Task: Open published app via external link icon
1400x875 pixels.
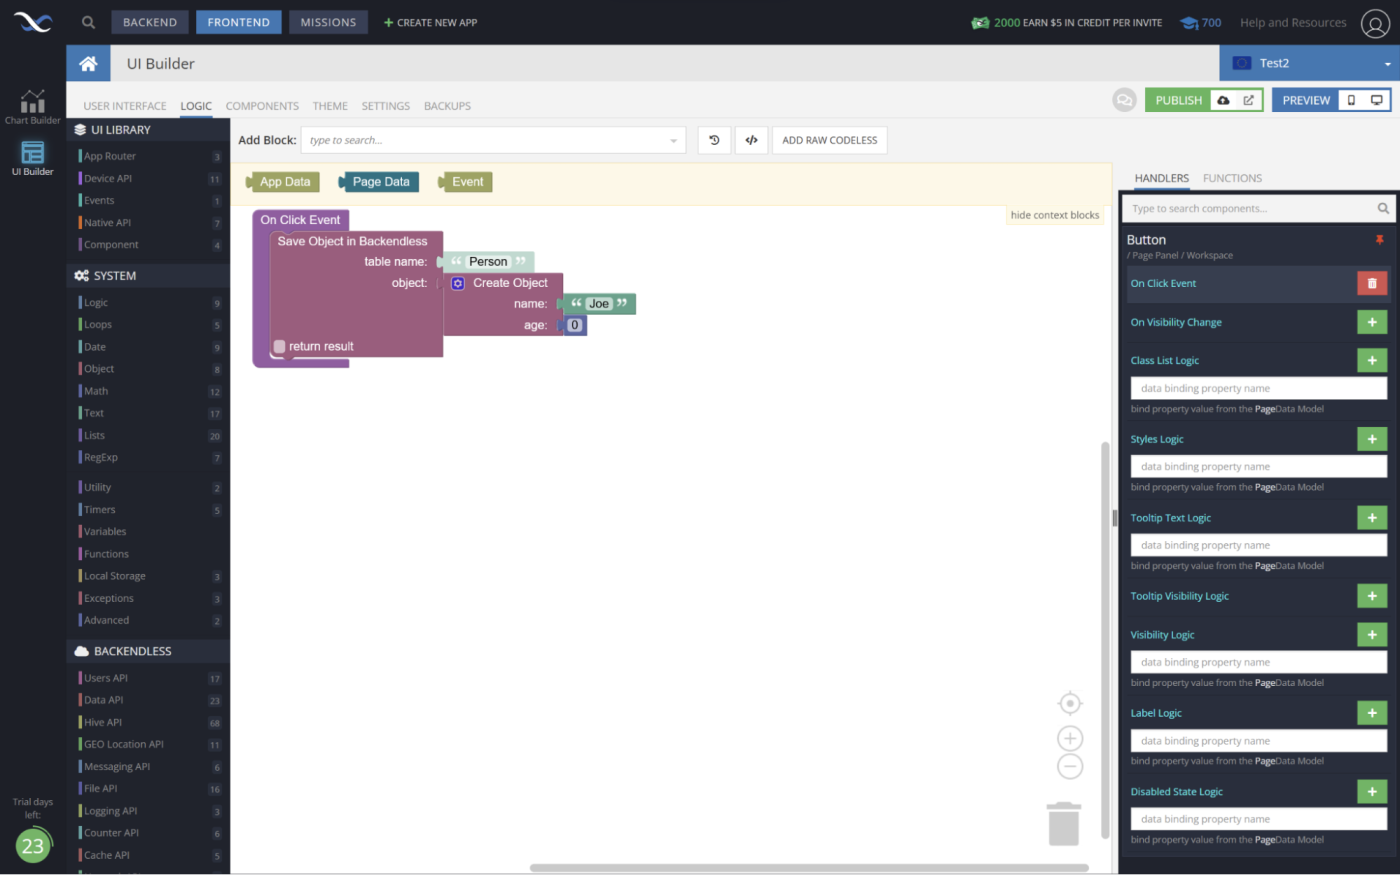Action: 1247,100
